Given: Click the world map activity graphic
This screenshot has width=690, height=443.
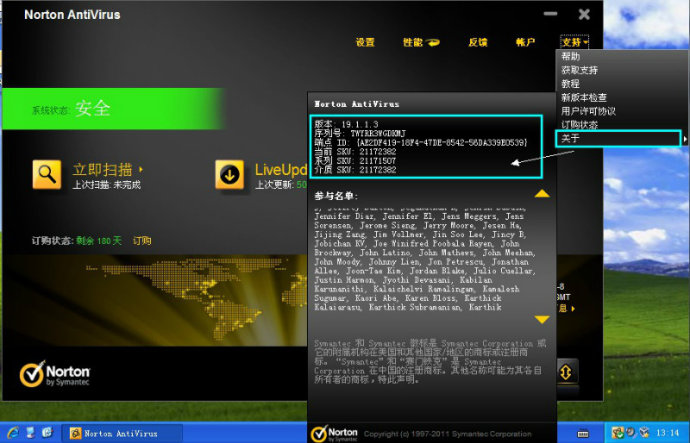Looking at the screenshot, I should [x=155, y=300].
